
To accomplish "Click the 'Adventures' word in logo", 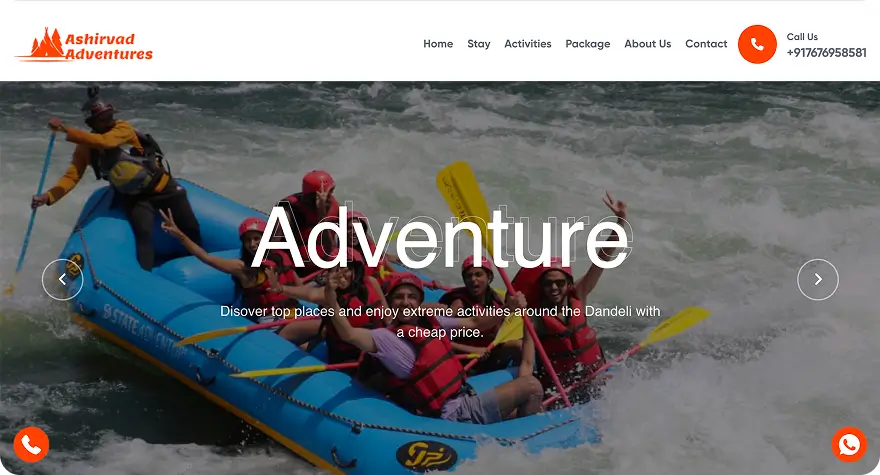I will pyautogui.click(x=109, y=54).
